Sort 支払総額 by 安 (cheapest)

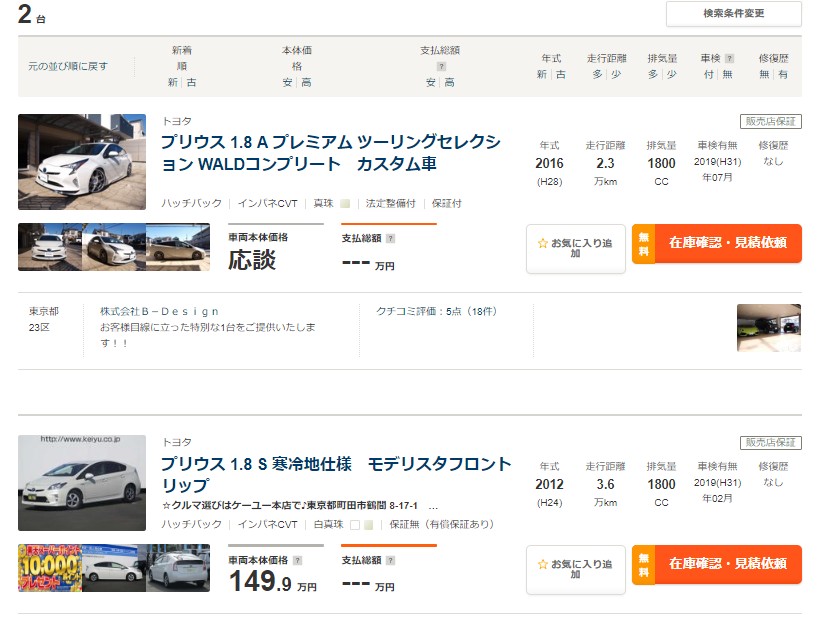tap(430, 82)
